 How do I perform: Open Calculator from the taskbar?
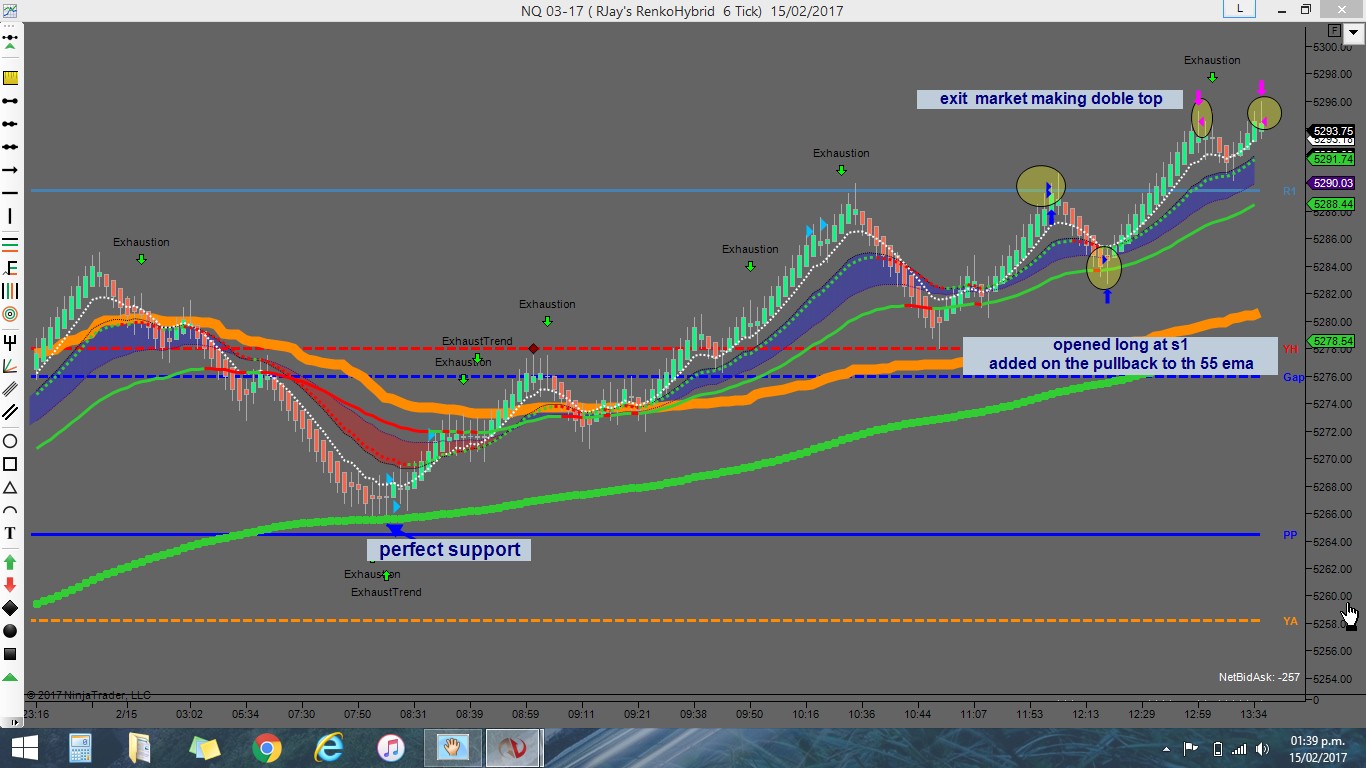pos(80,748)
